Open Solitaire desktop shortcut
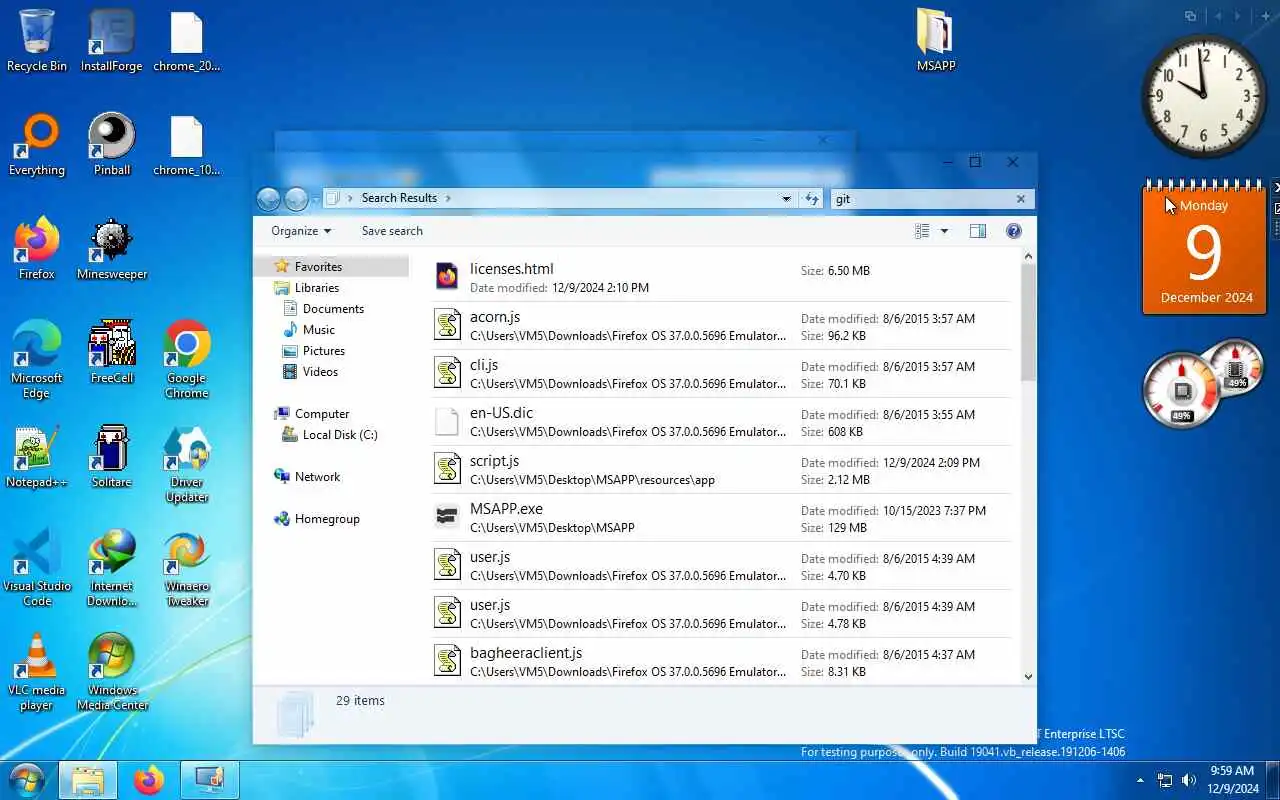This screenshot has width=1280, height=800. (x=112, y=458)
